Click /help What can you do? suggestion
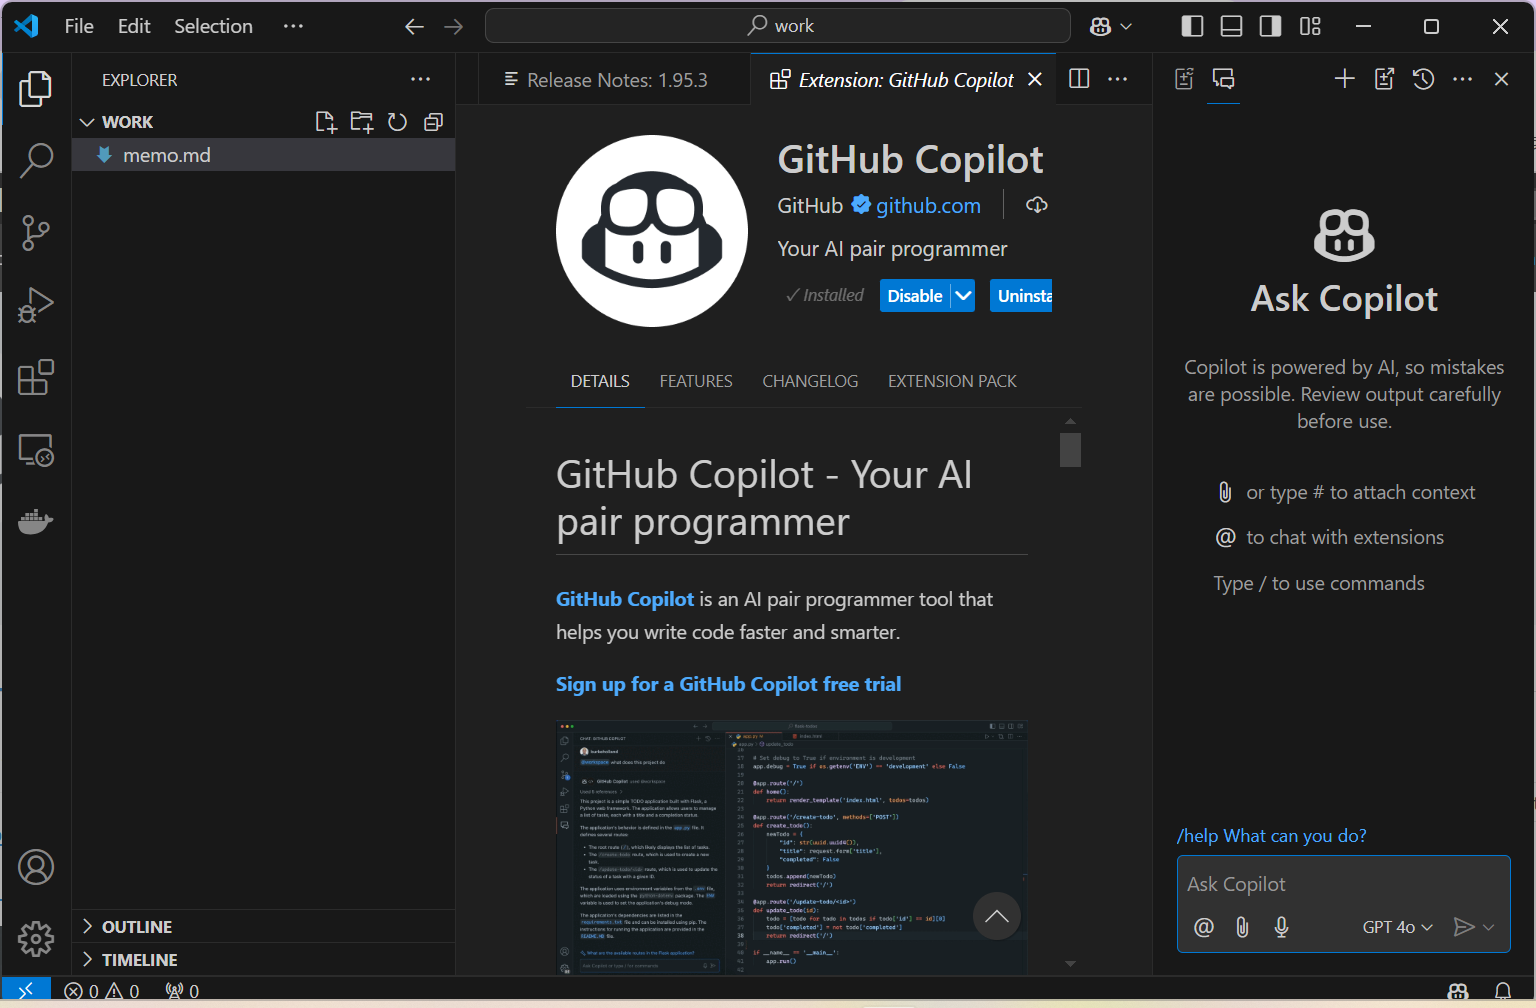 tap(1272, 836)
